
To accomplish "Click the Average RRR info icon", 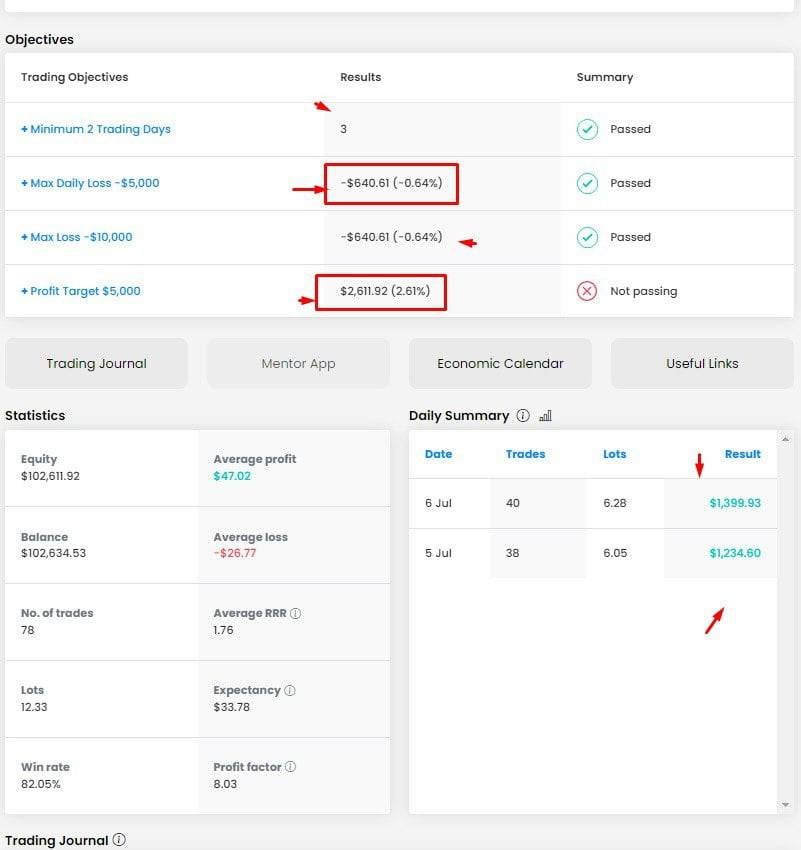I will point(295,614).
